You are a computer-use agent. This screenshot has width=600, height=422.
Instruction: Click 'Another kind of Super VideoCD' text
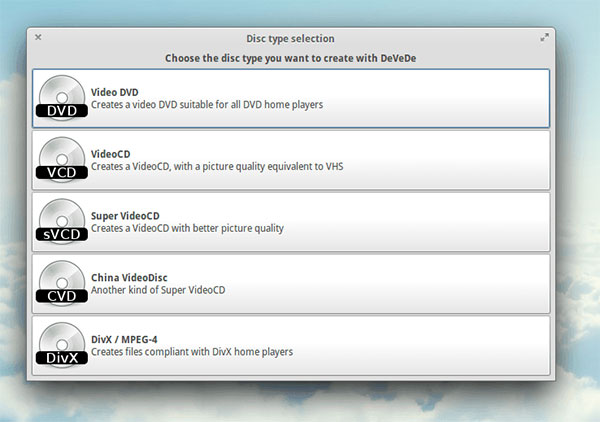(158, 290)
